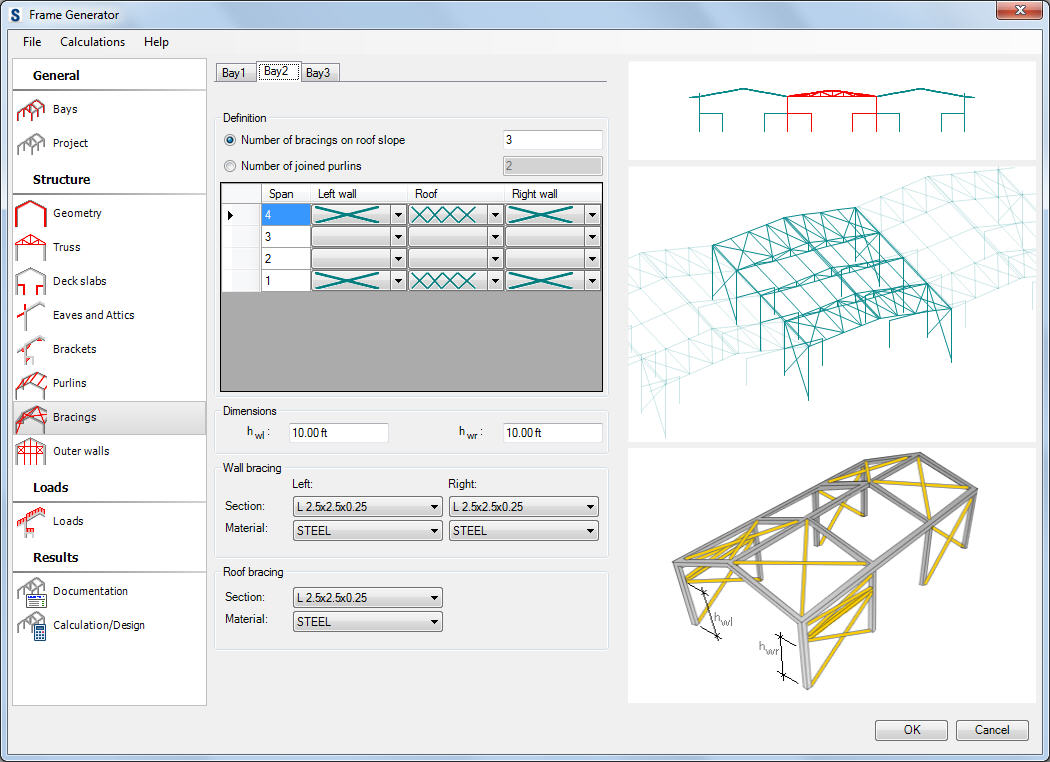The height and width of the screenshot is (762, 1050).
Task: Open the Project section icon
Action: (x=31, y=143)
